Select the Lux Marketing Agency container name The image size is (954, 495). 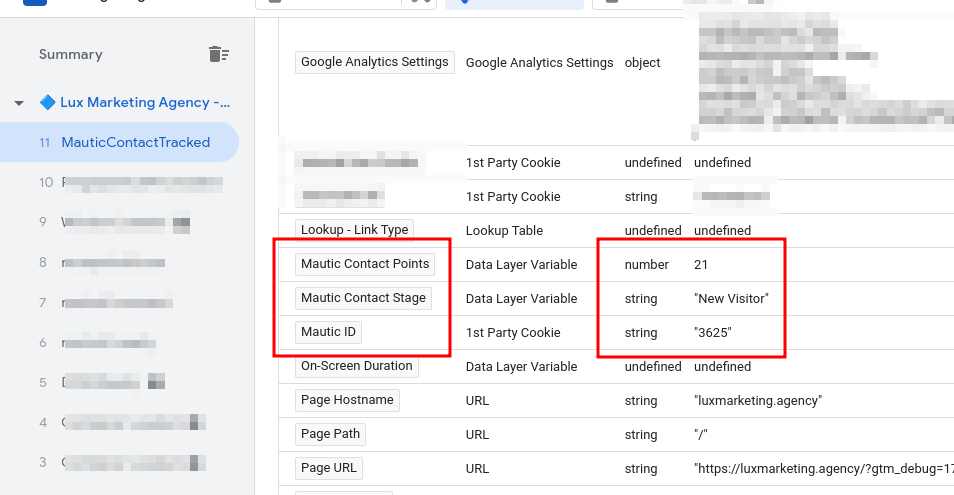145,102
